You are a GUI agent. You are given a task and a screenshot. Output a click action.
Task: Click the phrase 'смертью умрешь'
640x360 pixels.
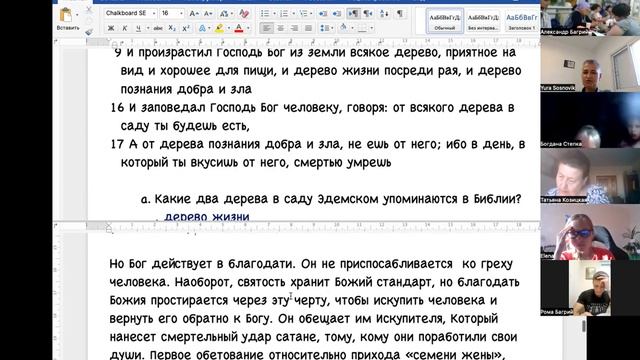342,163
